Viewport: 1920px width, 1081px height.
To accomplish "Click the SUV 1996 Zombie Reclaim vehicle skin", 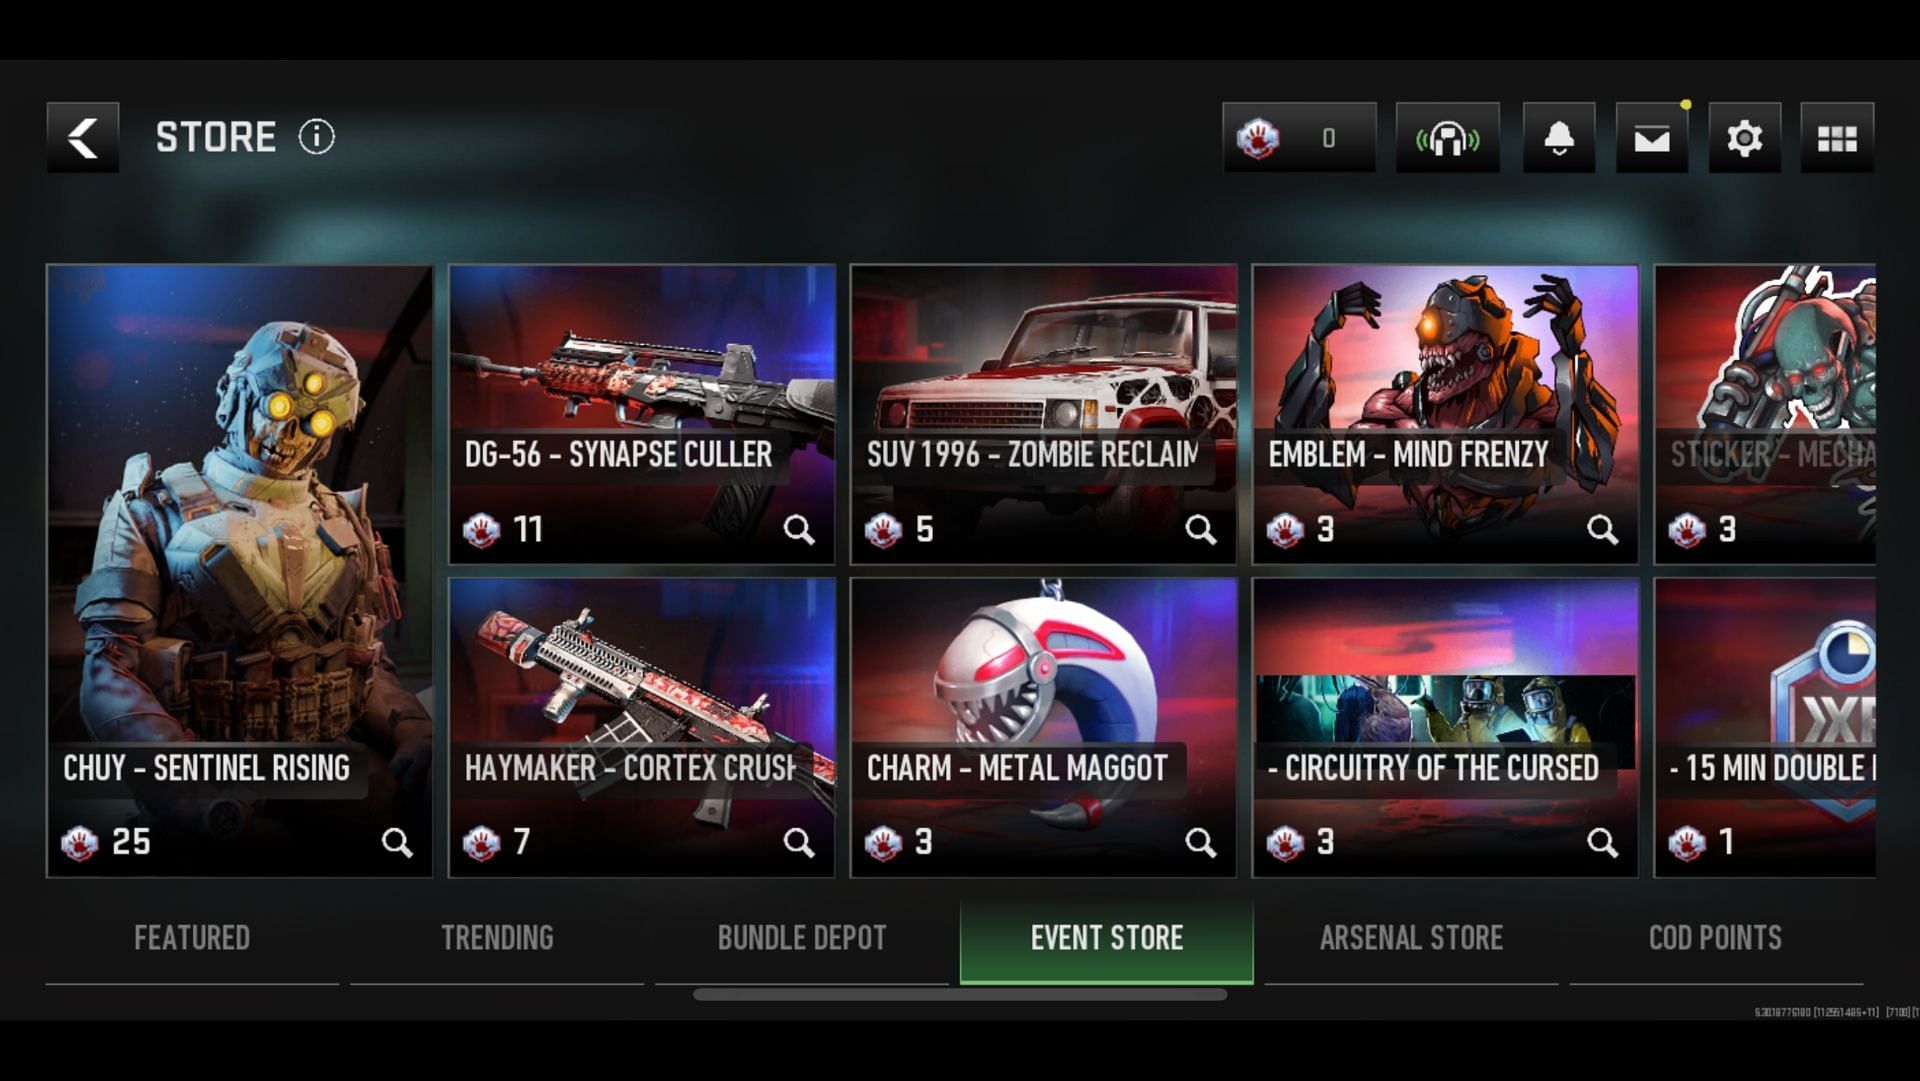I will (1042, 411).
